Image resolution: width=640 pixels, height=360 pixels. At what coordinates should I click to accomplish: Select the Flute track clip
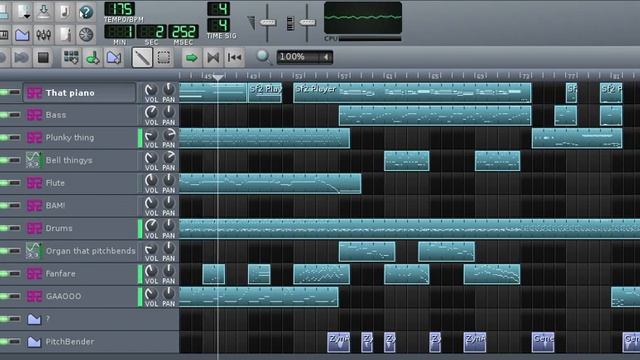coord(270,183)
